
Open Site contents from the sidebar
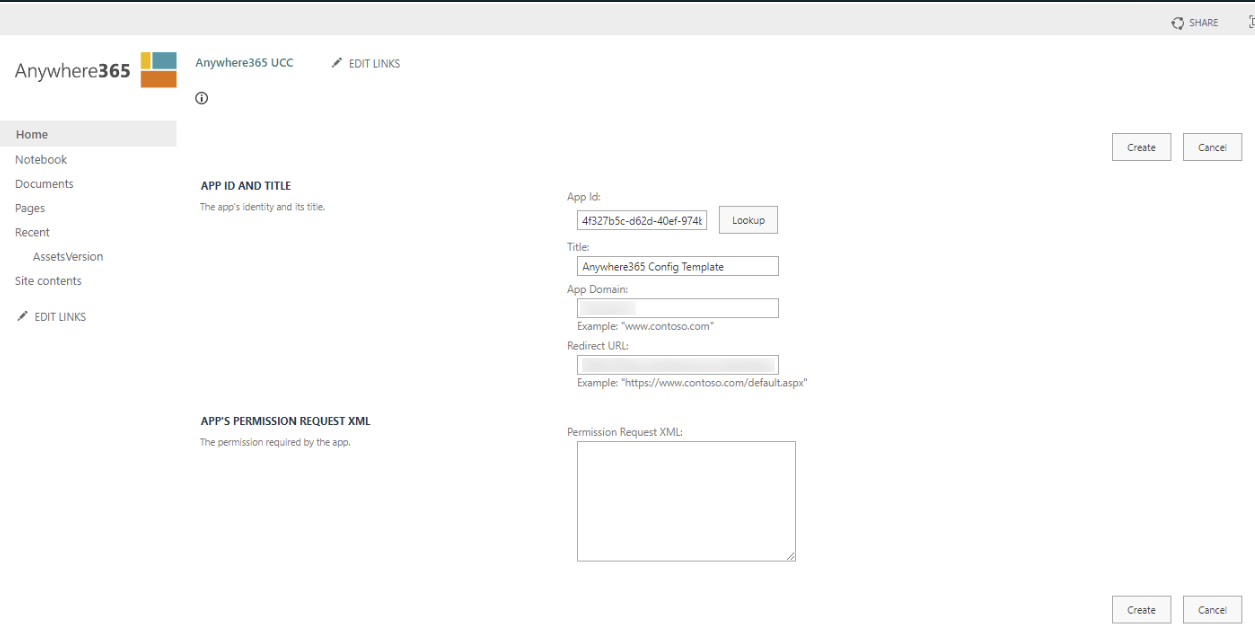tap(47, 280)
